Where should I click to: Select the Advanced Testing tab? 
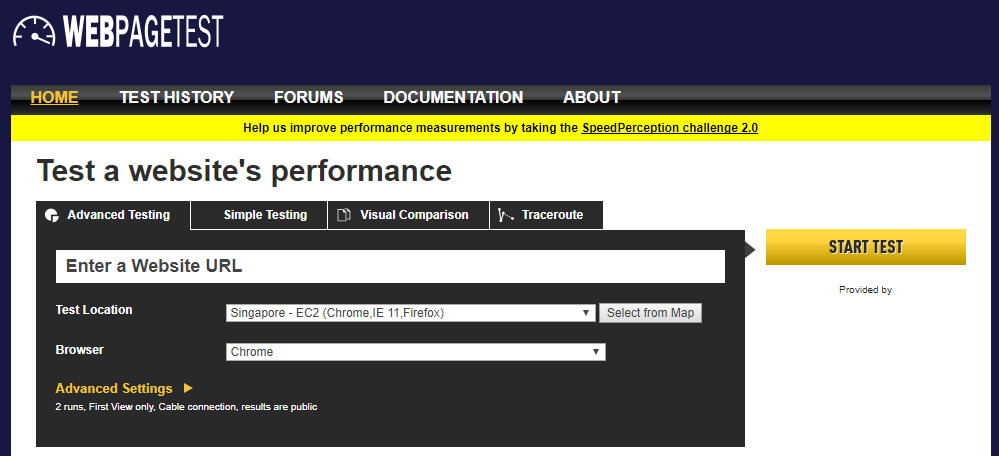113,215
